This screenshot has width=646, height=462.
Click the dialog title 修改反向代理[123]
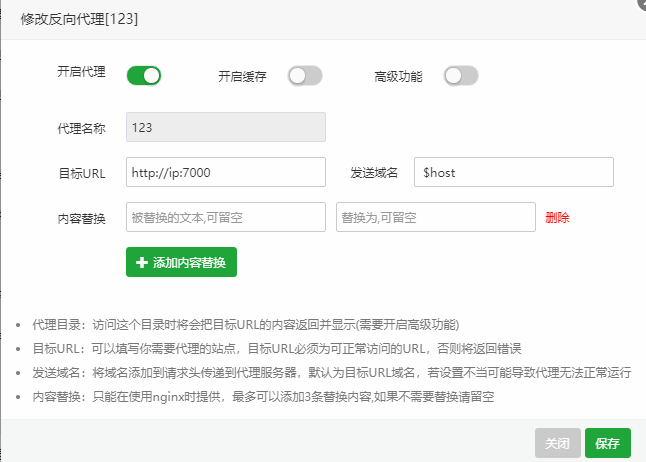coord(79,19)
